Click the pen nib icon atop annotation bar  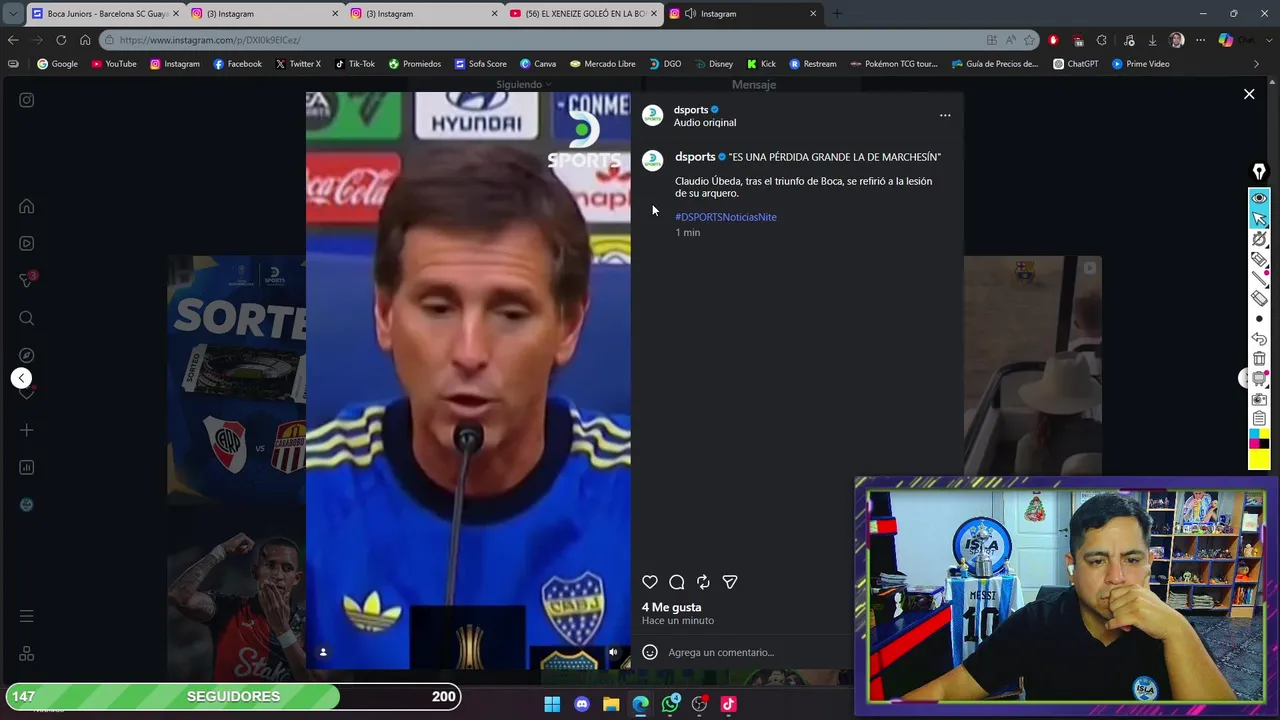pos(1259,172)
